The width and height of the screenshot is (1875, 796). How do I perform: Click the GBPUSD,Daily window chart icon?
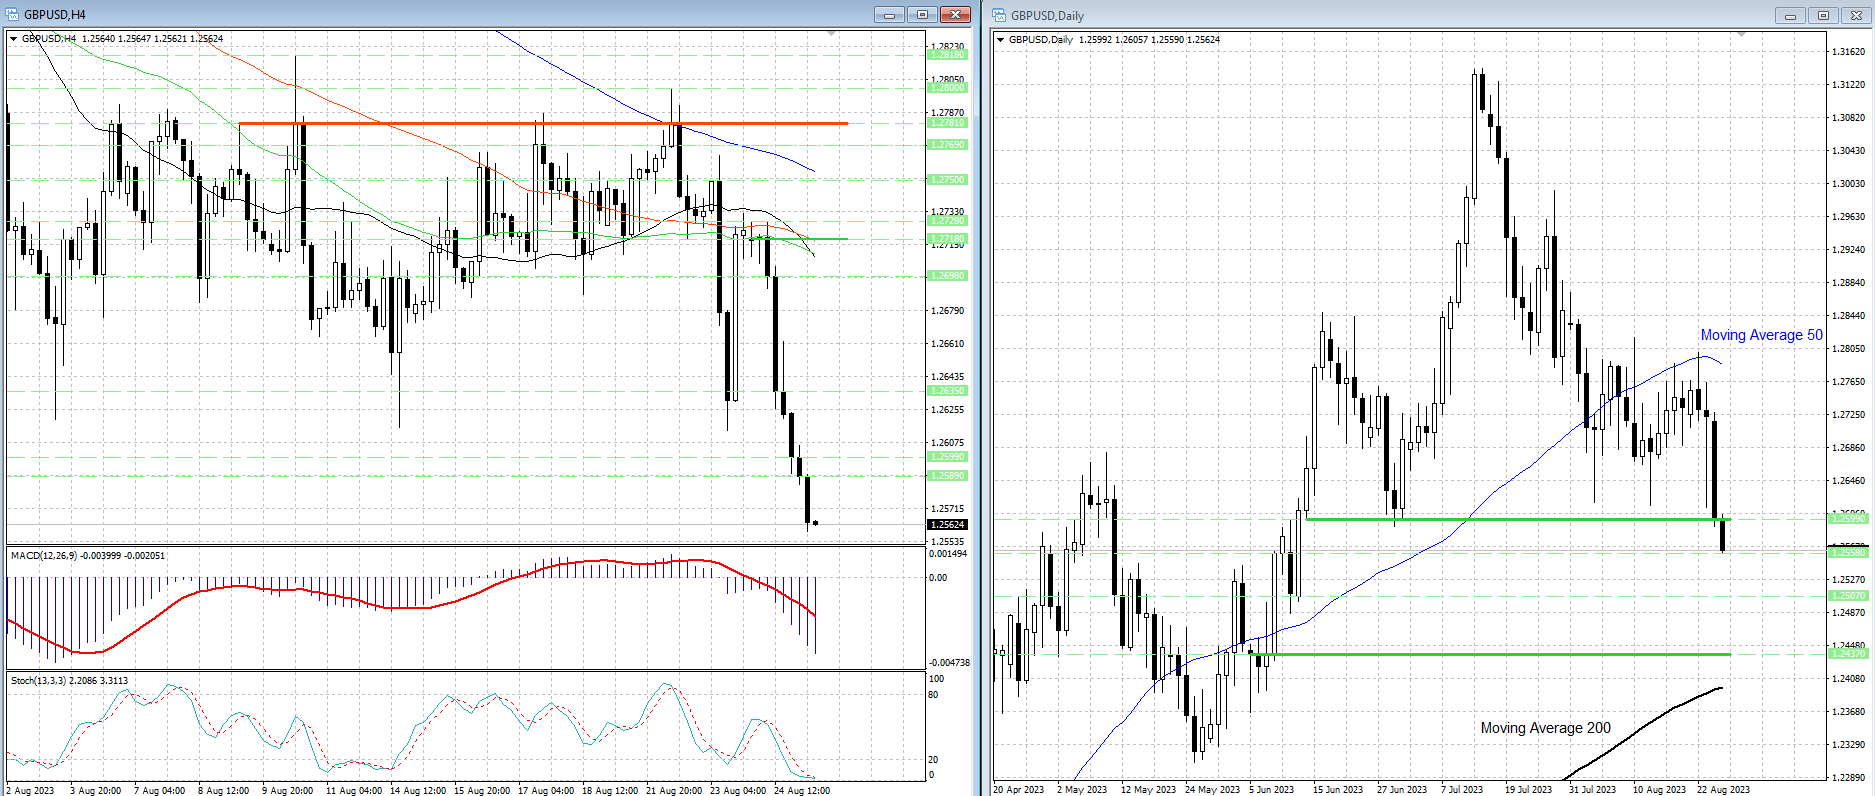coord(1000,15)
